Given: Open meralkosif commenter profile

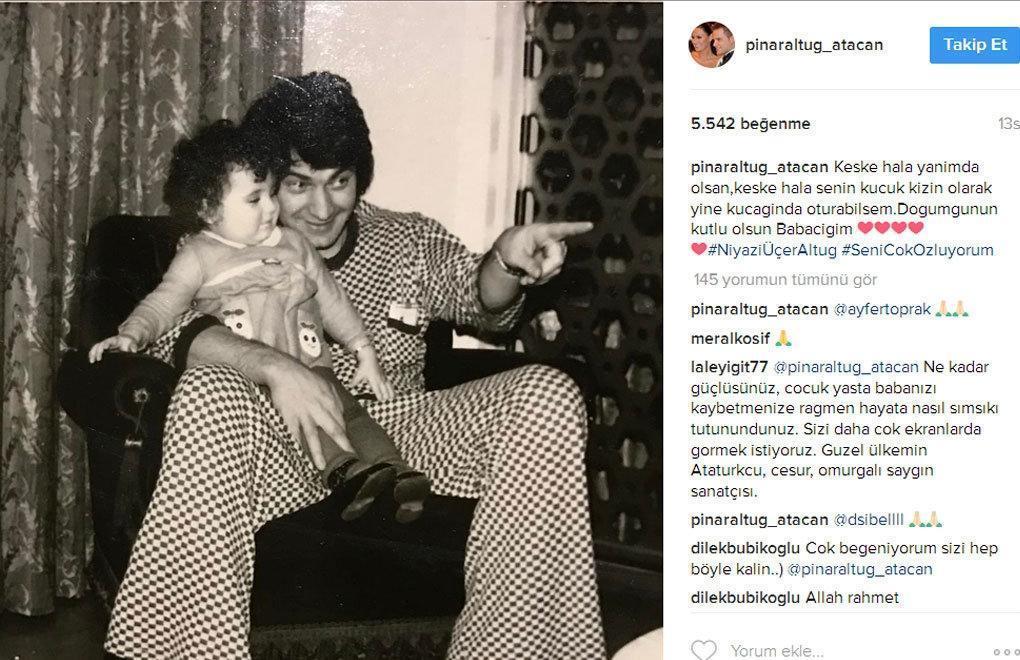Looking at the screenshot, I should tap(731, 339).
